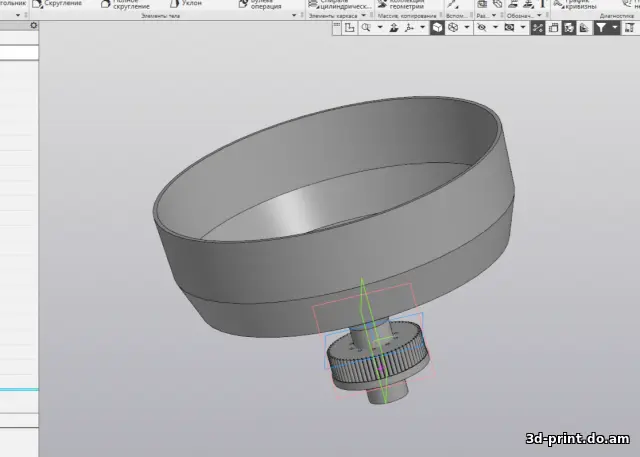The image size is (640, 457).
Task: Click the rightmost view toolbar icon
Action: click(630, 28)
